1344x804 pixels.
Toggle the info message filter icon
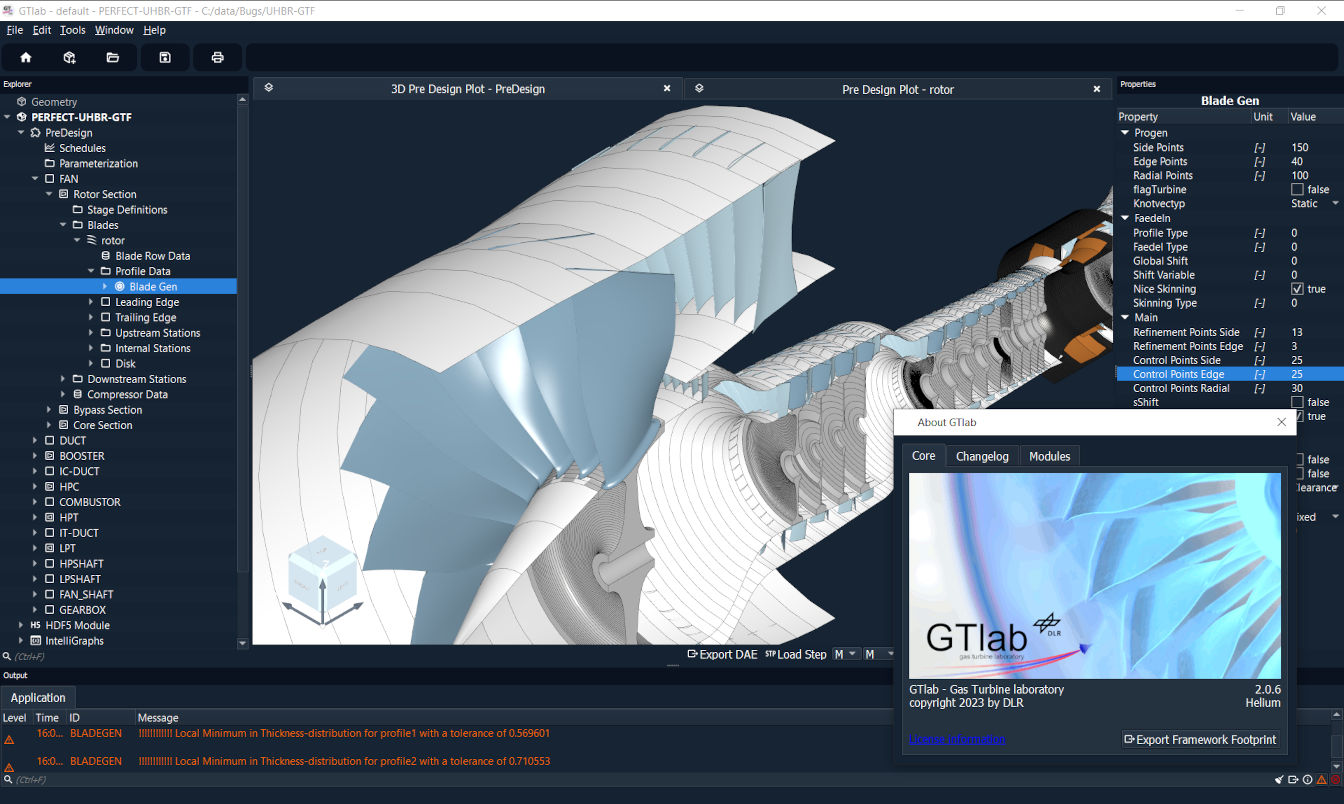1307,779
